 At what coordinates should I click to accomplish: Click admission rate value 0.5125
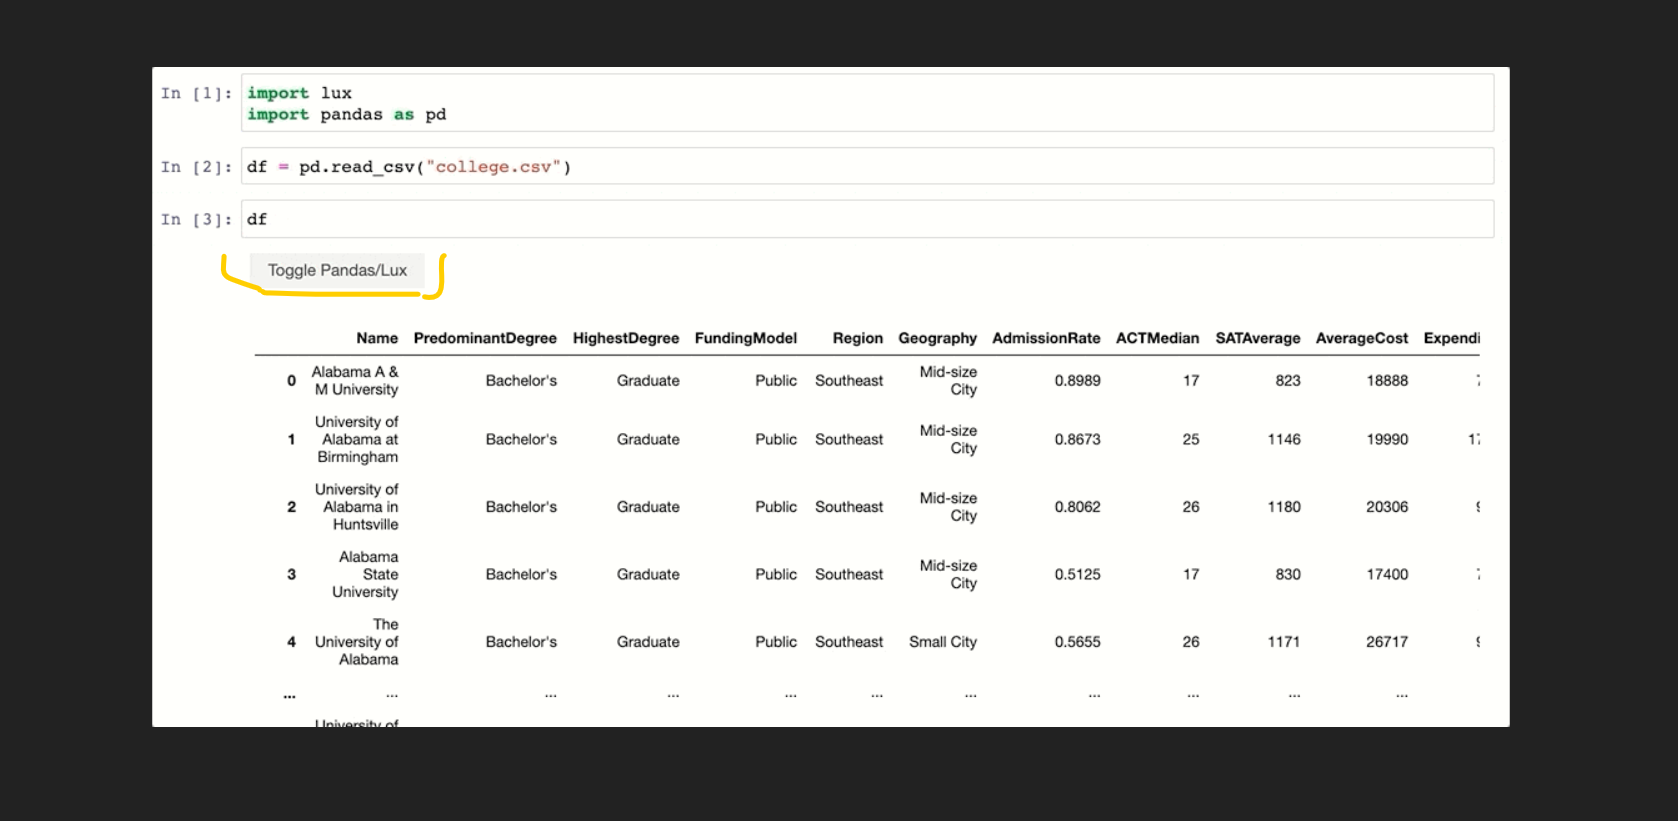point(1077,574)
